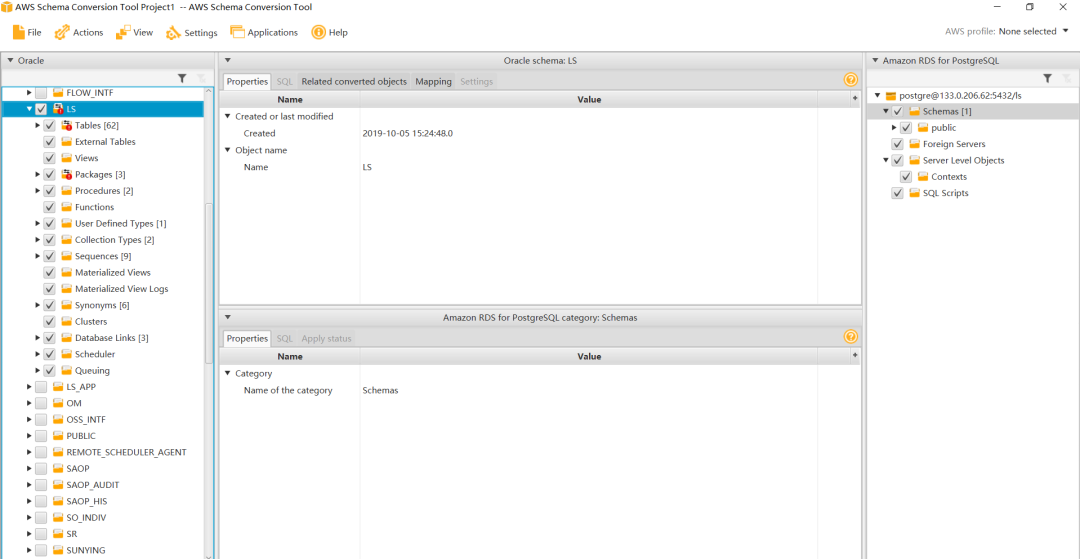The width and height of the screenshot is (1080, 559).
Task: Collapse the LS schema node
Action: 30,109
